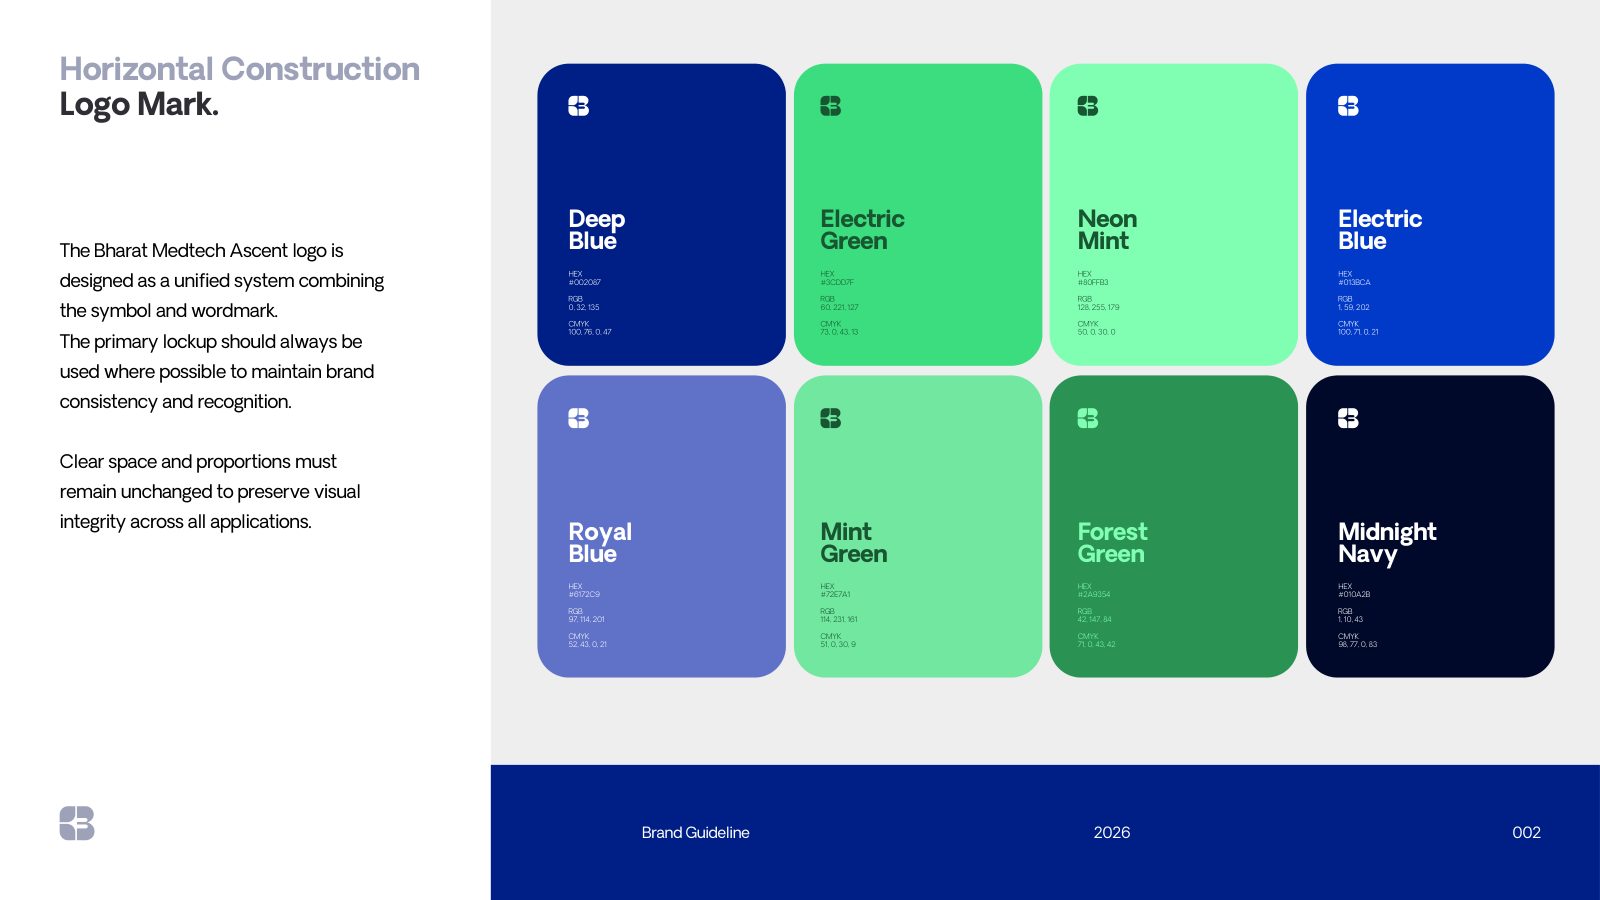Click the 'Royal Blue' color name

[600, 543]
